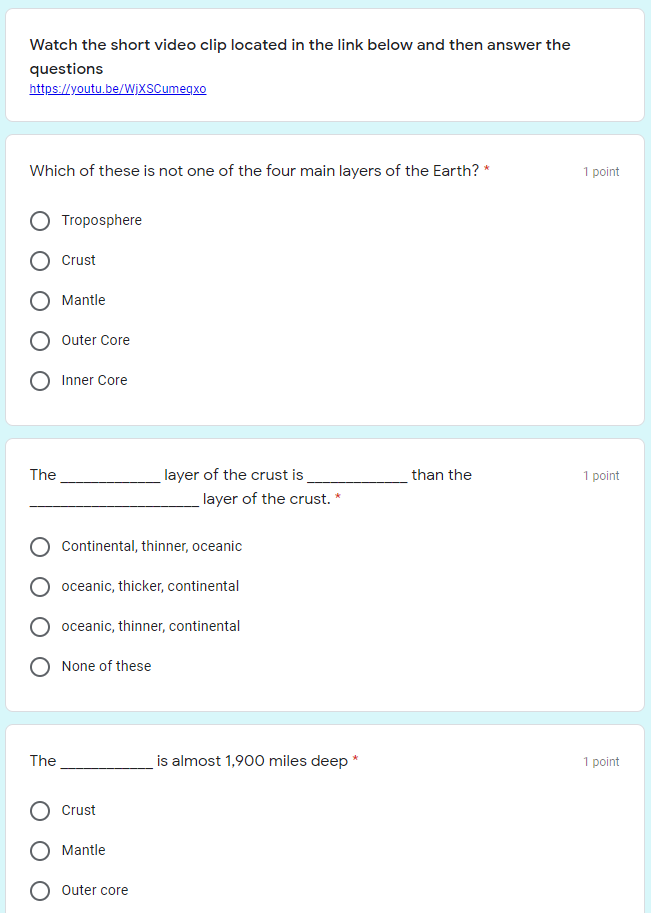Image resolution: width=651 pixels, height=913 pixels.
Task: Choose the "Outer Core" answer option
Action: coord(40,340)
